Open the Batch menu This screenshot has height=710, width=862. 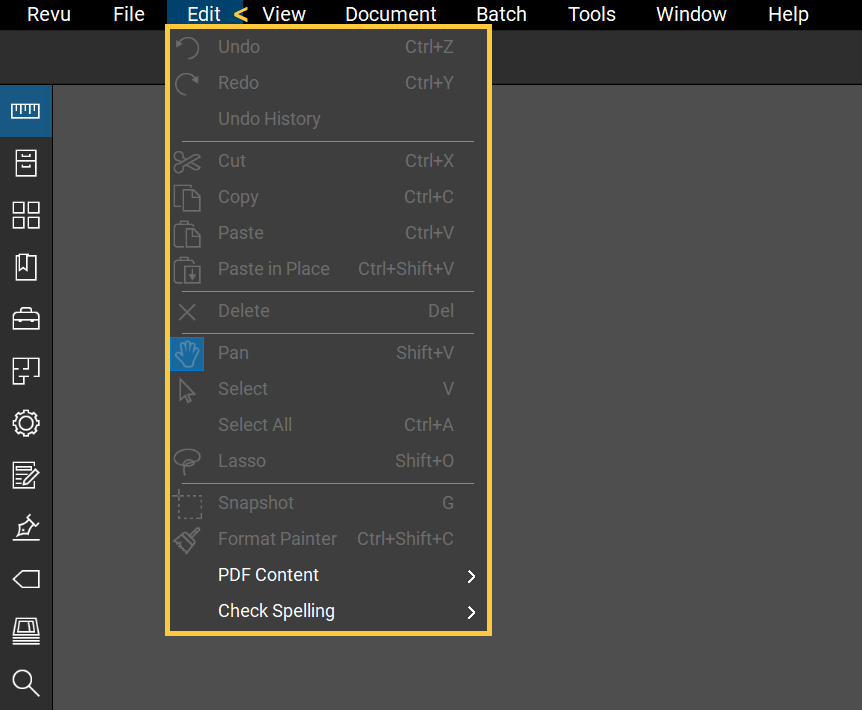501,14
